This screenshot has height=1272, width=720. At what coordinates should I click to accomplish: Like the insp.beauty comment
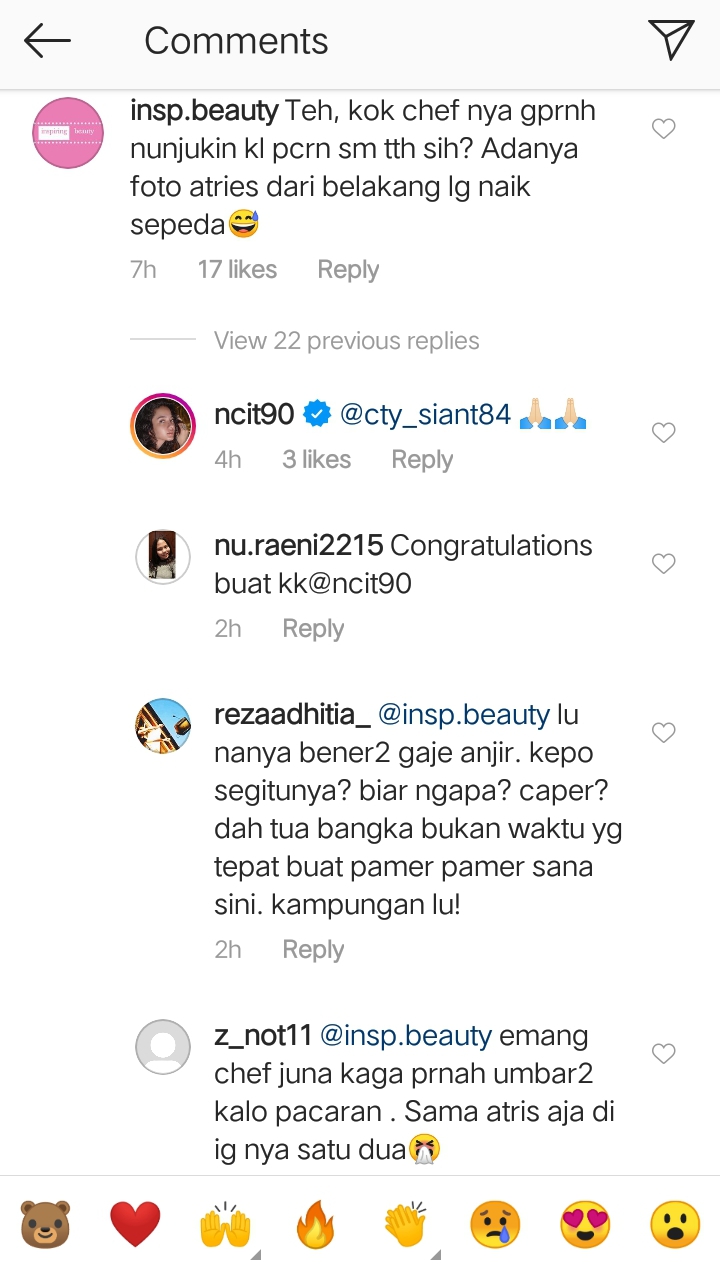pos(664,129)
